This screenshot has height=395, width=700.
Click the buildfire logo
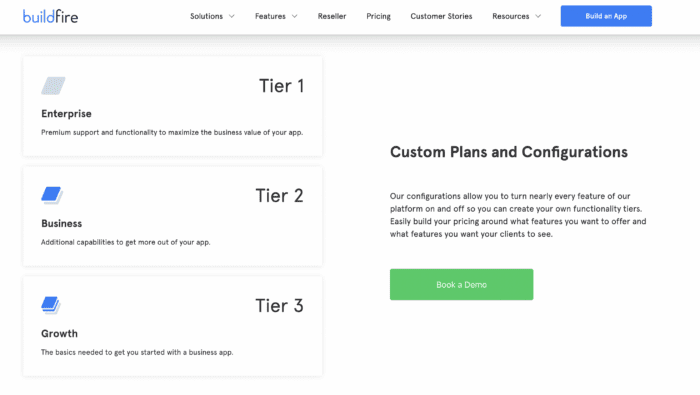(x=50, y=17)
